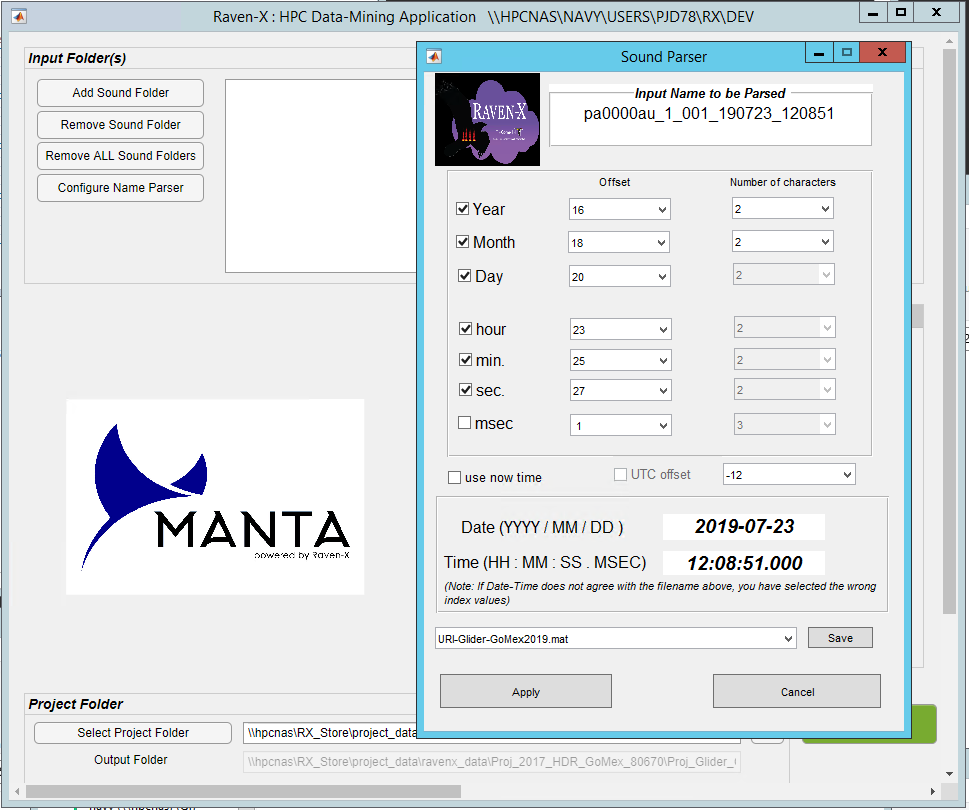969x810 pixels.
Task: Click the main window vertical scrollbar thumb
Action: (x=949, y=331)
